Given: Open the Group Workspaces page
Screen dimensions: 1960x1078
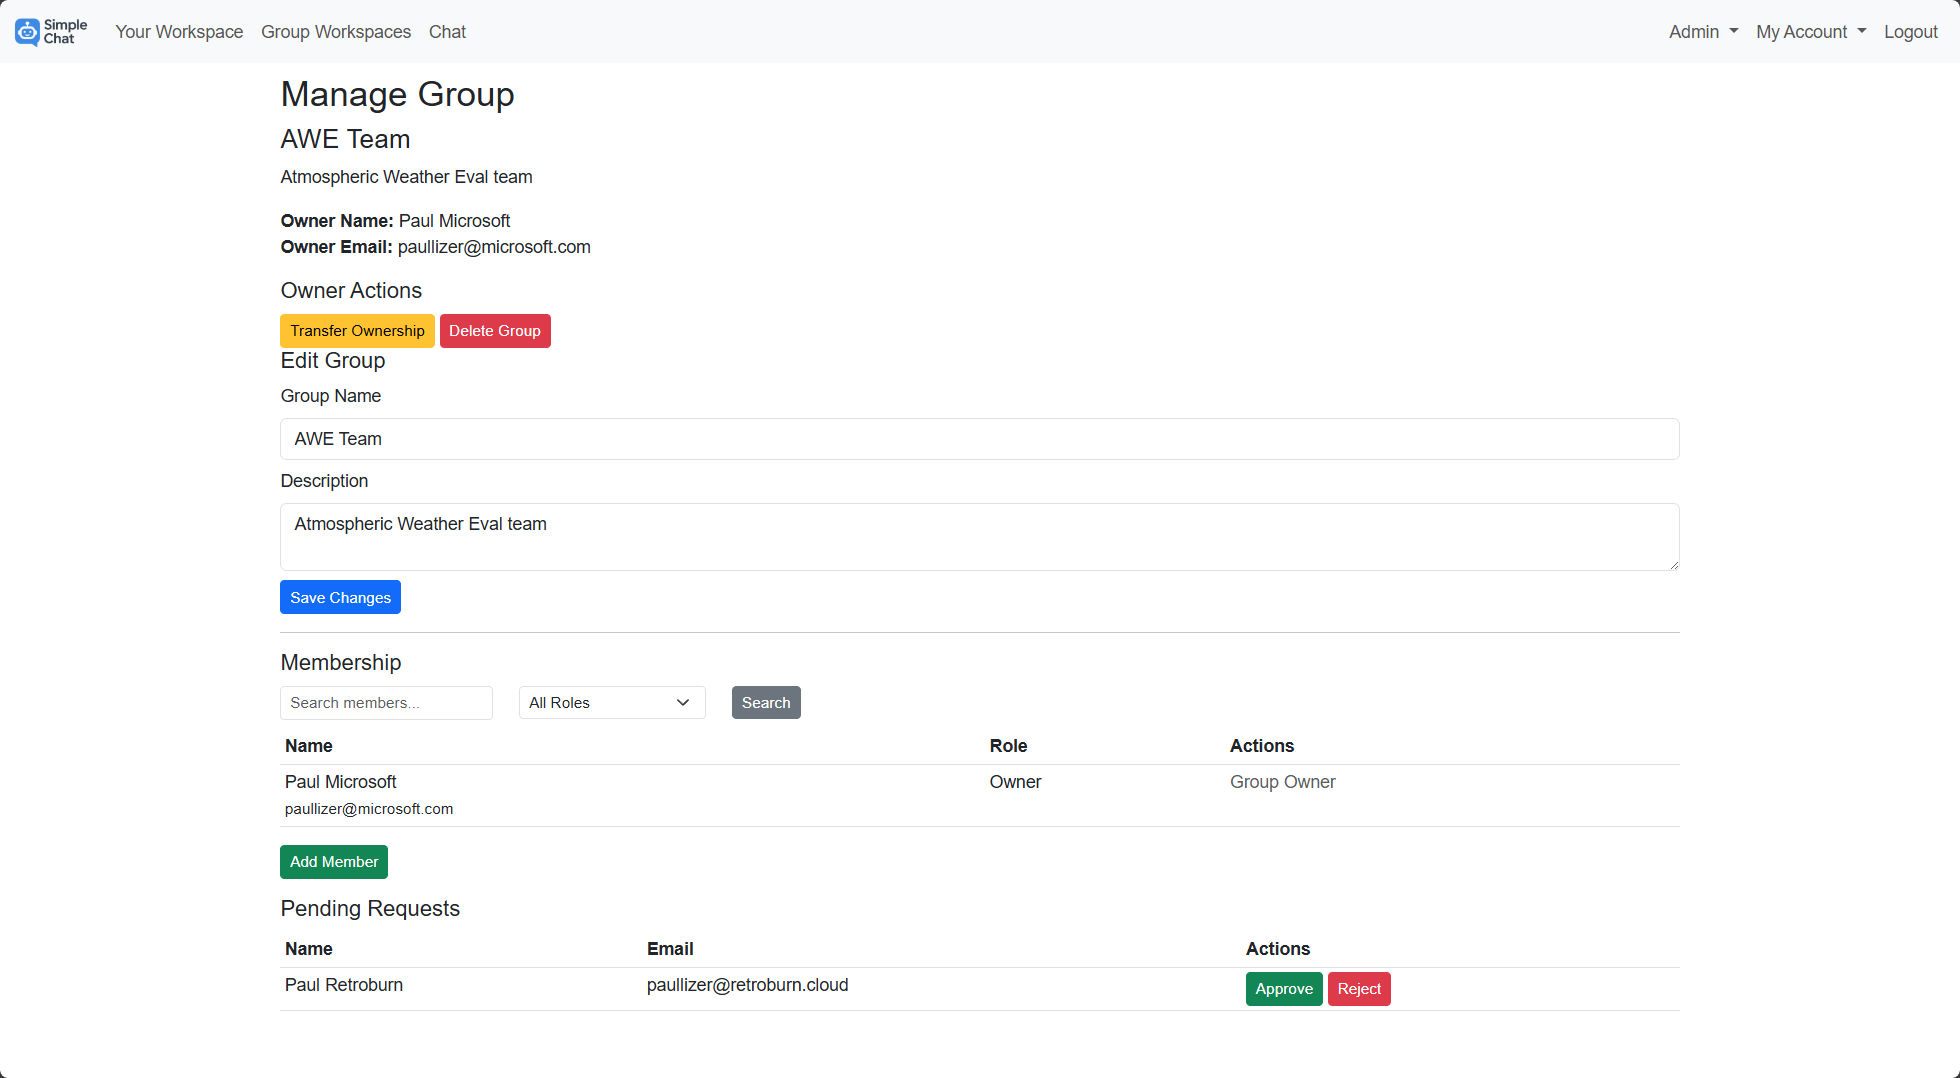Looking at the screenshot, I should [x=336, y=32].
